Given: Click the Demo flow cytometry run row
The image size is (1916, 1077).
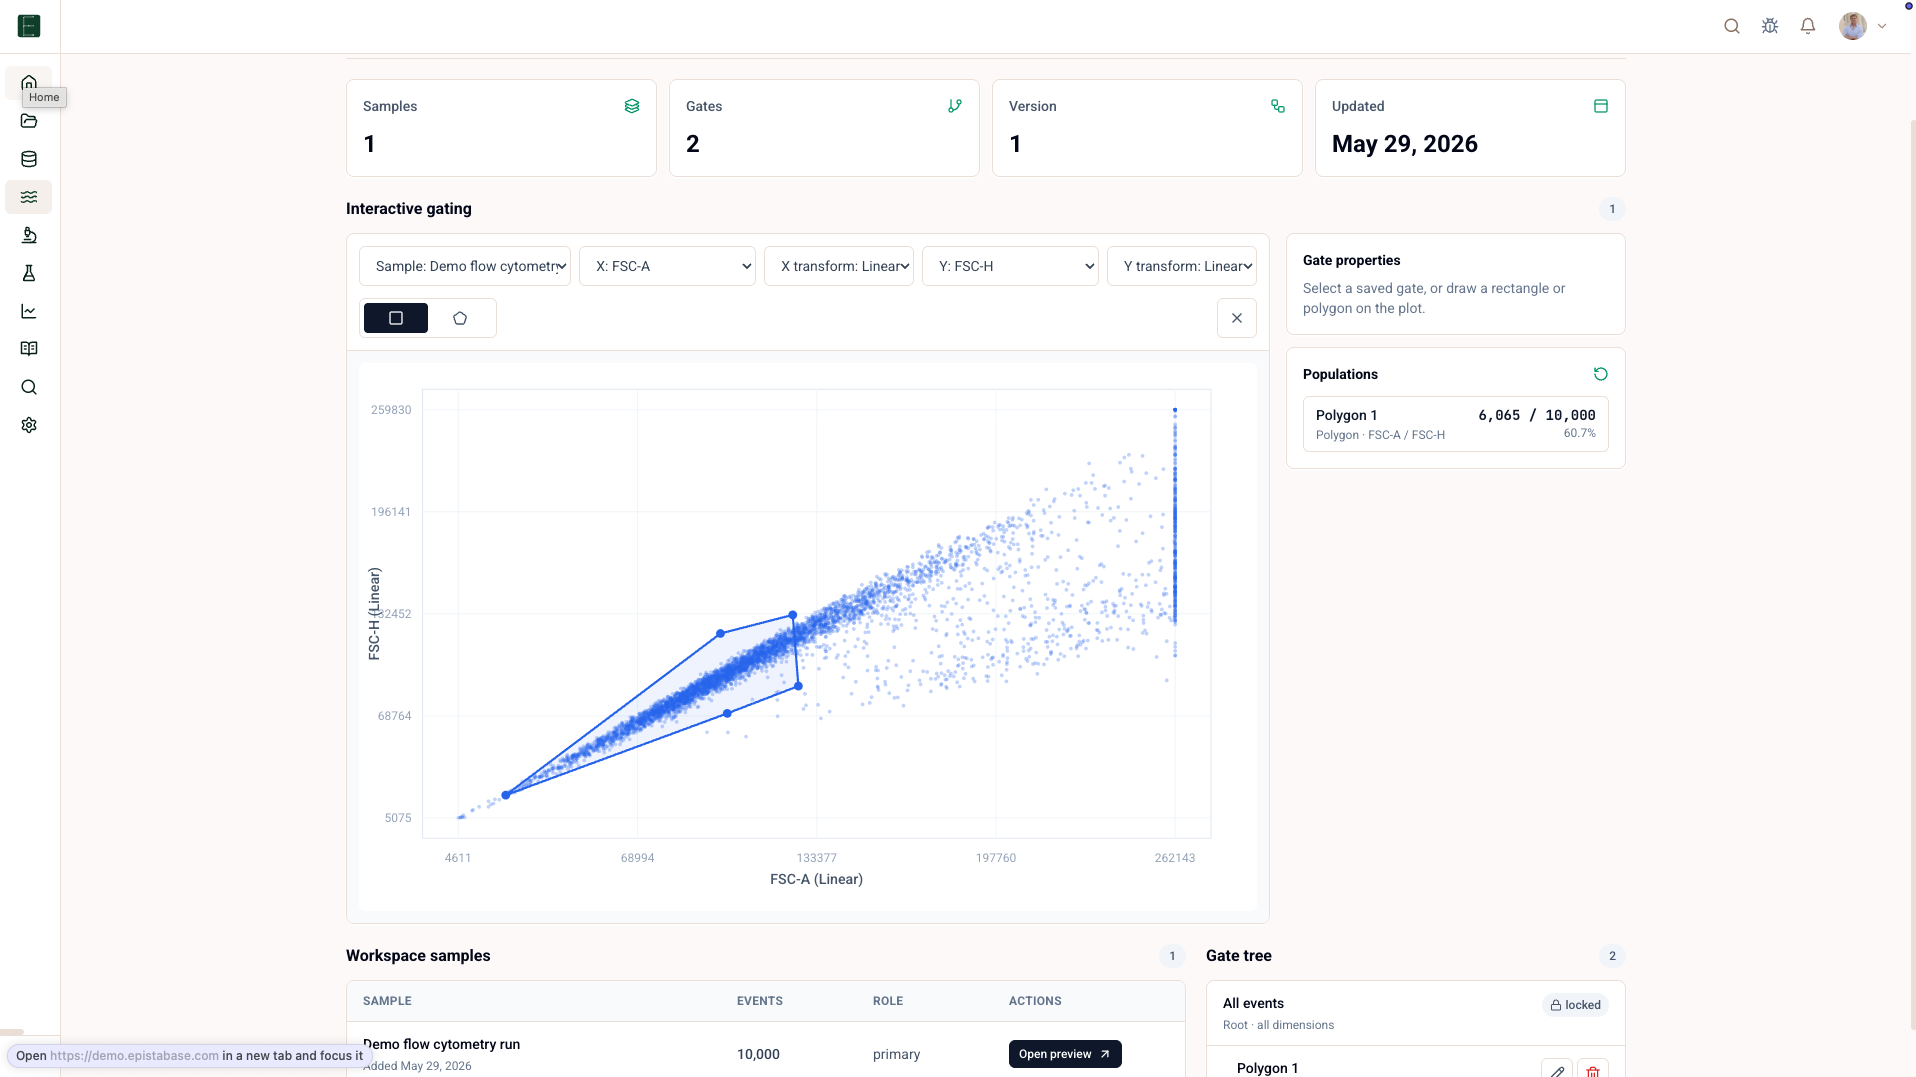Looking at the screenshot, I should 766,1050.
